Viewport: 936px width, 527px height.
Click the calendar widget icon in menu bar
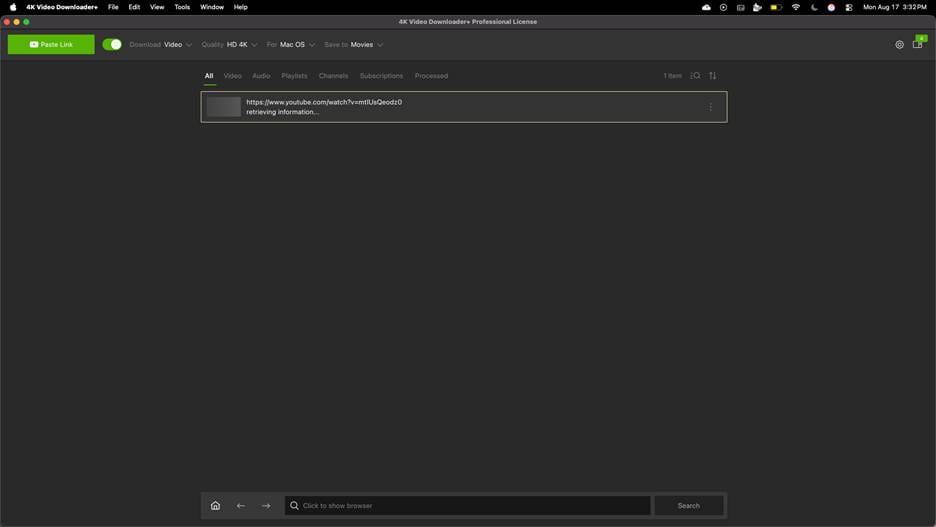click(741, 7)
